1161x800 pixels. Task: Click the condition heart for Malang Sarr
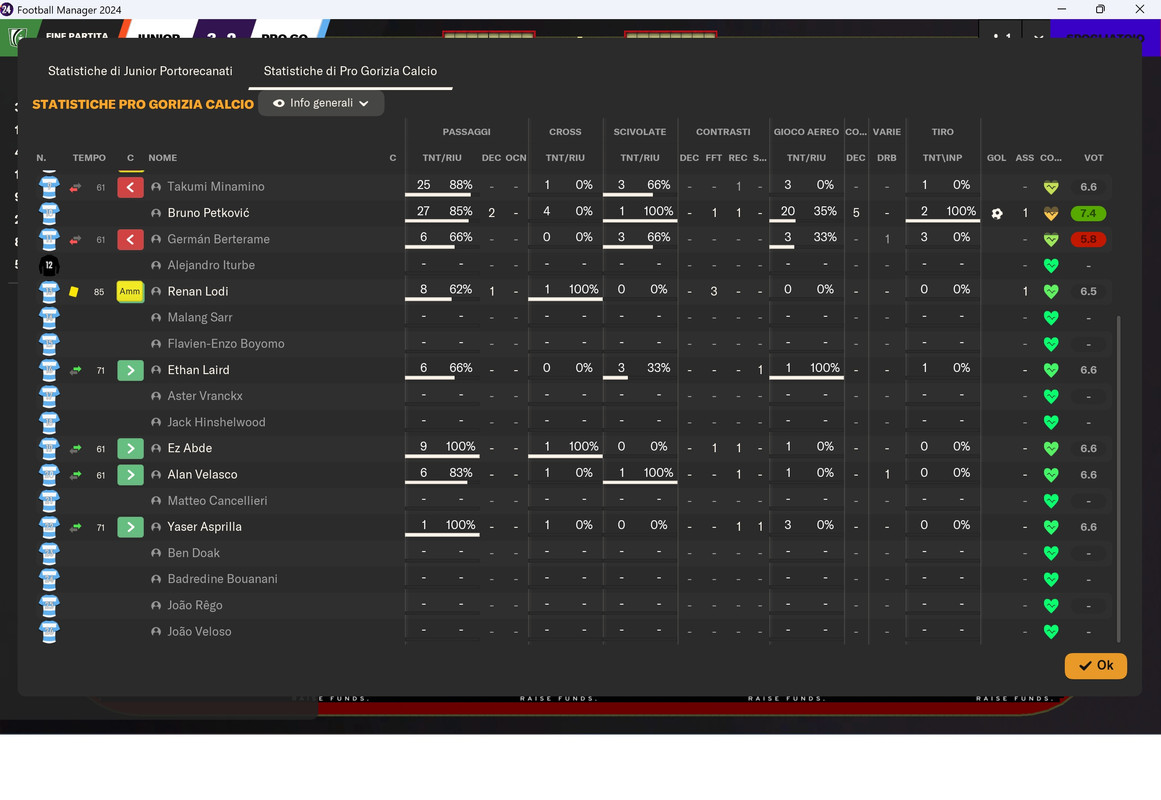(1051, 318)
